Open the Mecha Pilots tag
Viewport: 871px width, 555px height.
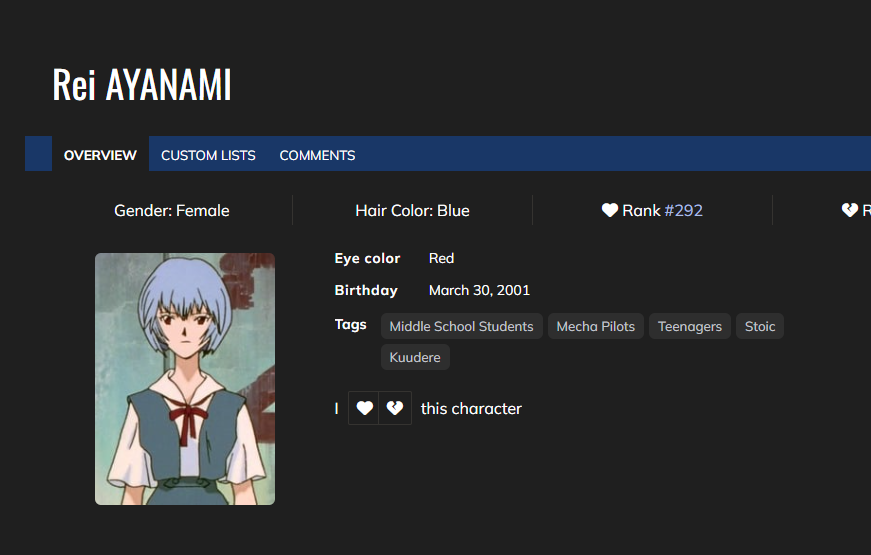596,326
